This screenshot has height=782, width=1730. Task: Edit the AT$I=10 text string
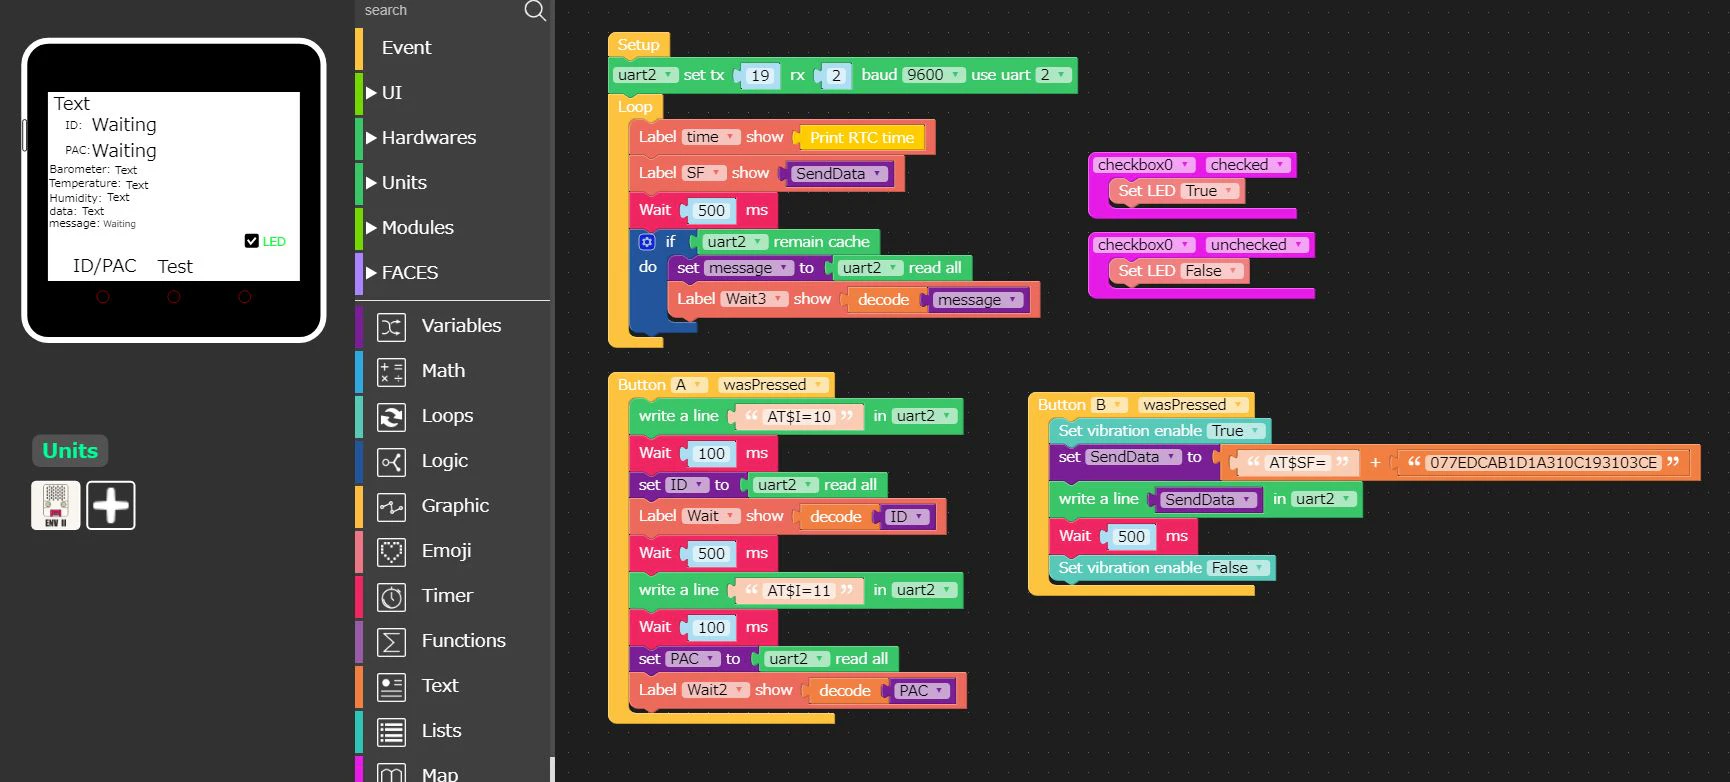[799, 417]
